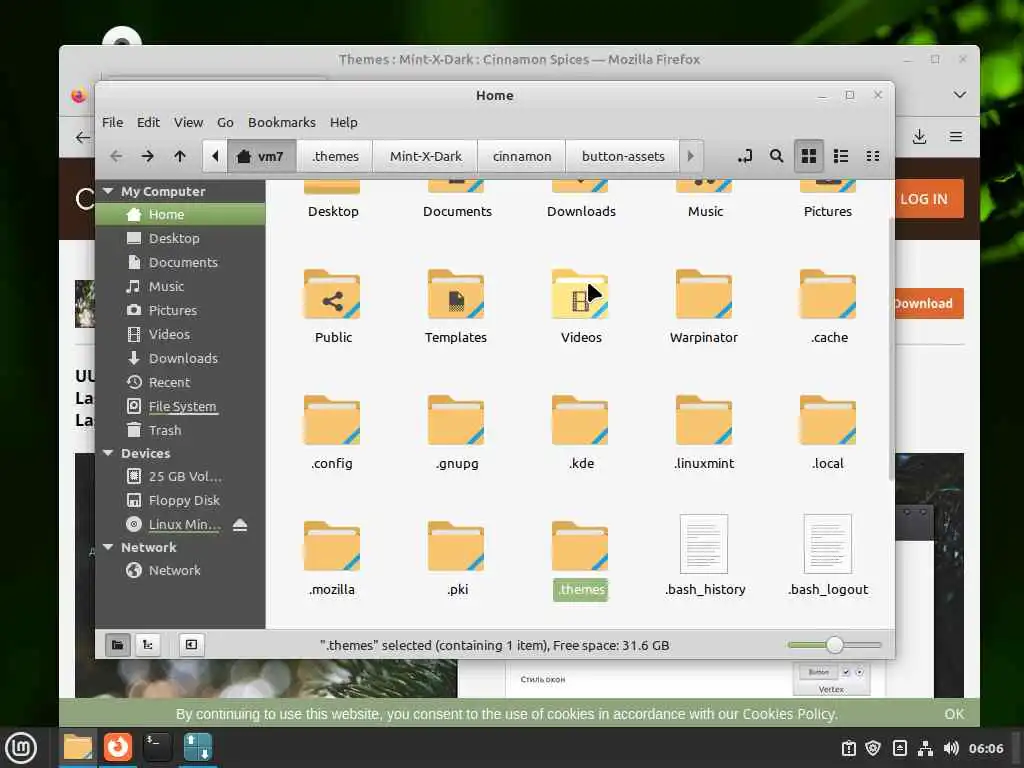This screenshot has width=1024, height=768.
Task: Open Videos in sidebar
Action: tap(180, 334)
